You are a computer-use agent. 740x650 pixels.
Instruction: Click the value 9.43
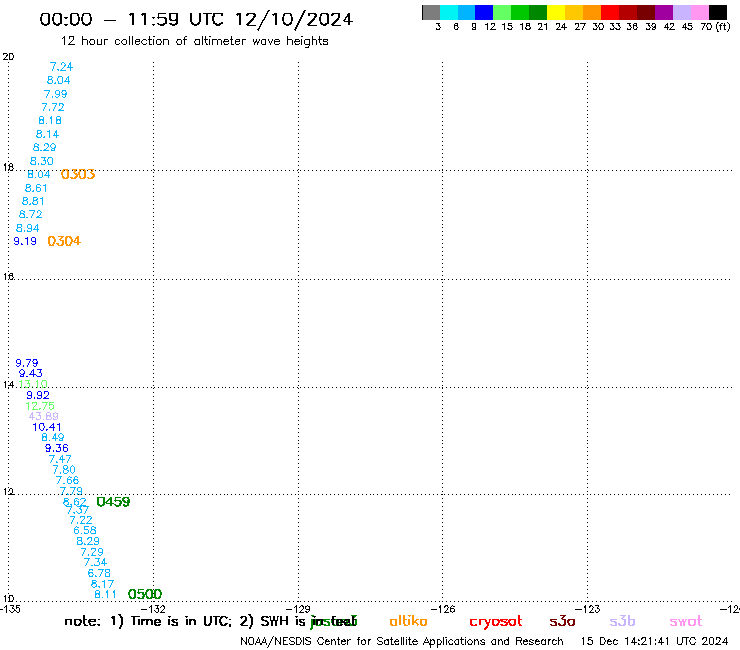tap(31, 373)
